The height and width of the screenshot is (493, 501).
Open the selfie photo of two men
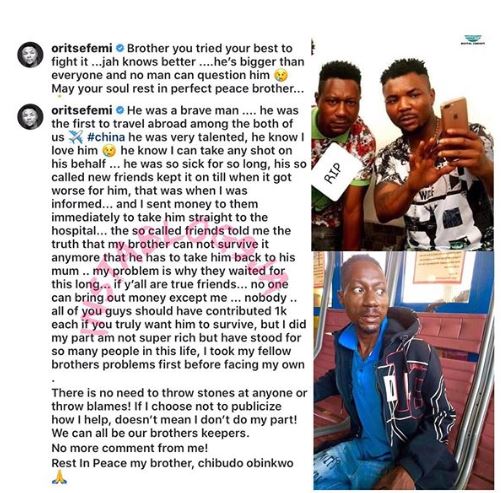(402, 145)
